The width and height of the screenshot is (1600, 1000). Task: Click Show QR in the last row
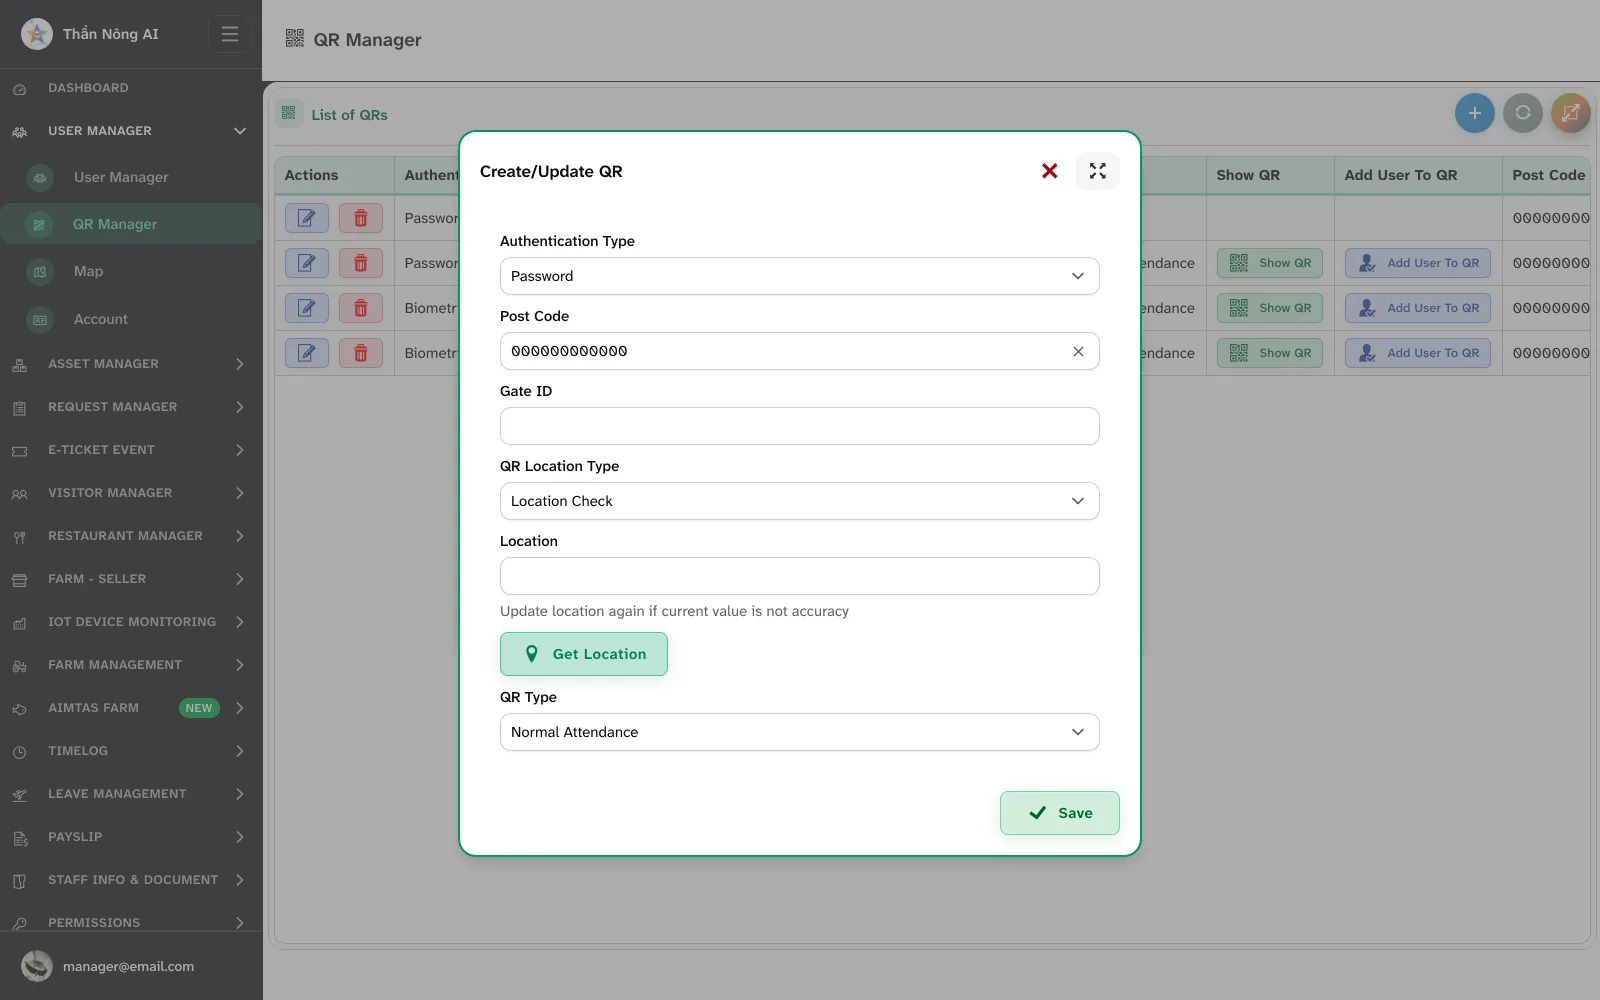pyautogui.click(x=1270, y=353)
